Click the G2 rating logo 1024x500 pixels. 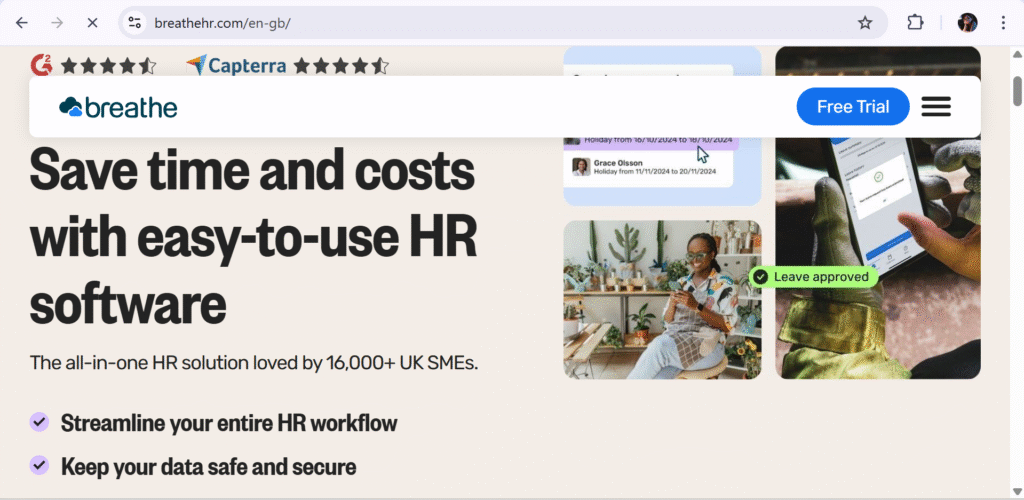pyautogui.click(x=41, y=65)
